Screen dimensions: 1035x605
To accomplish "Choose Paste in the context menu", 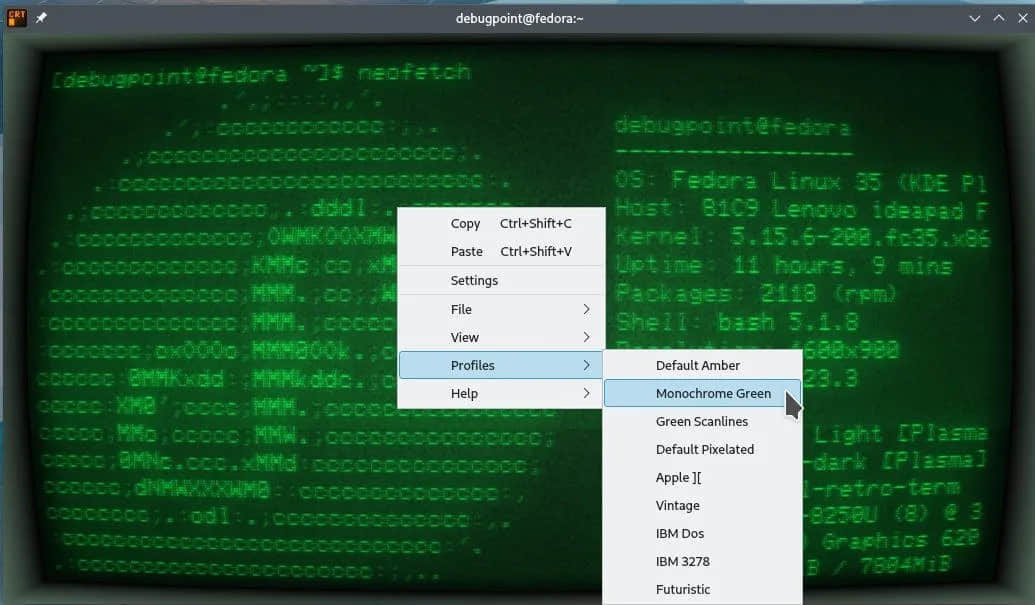I will click(467, 252).
